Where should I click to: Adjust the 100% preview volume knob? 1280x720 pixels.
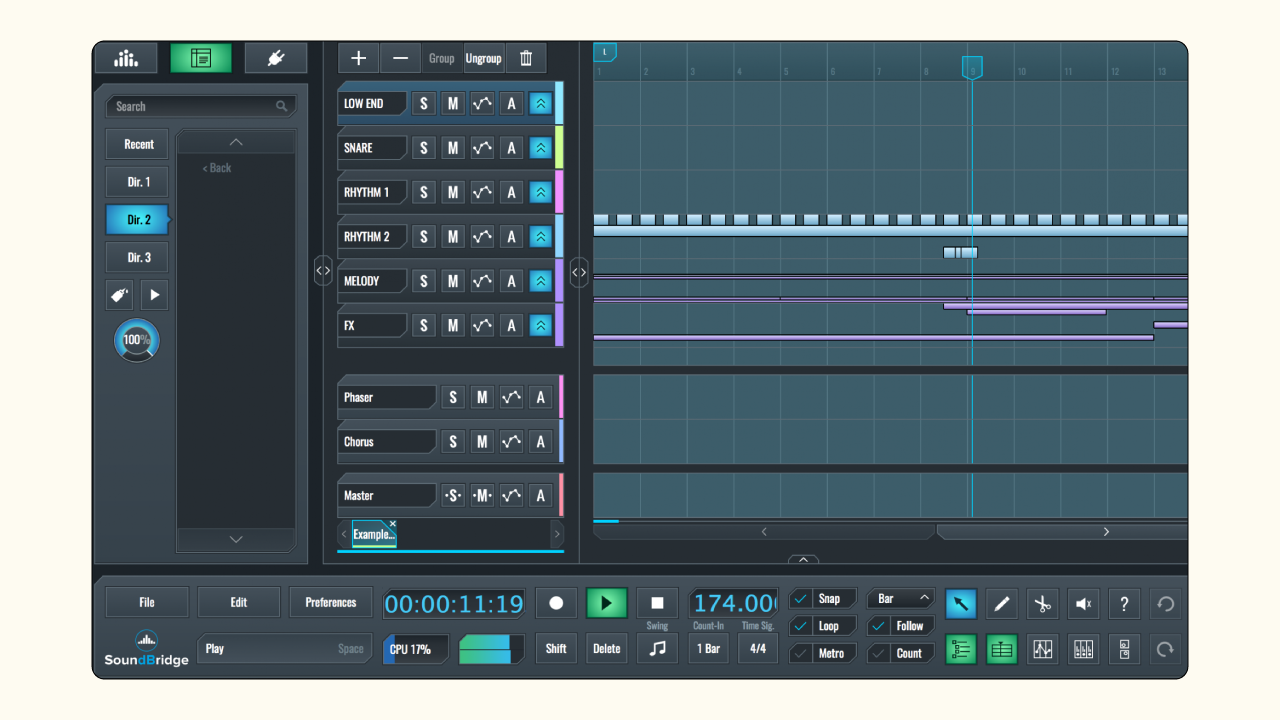[136, 340]
